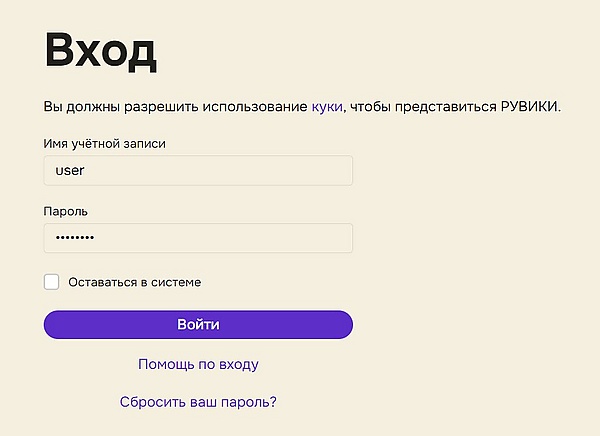Place cursor on the "user" text
600x436 pixels.
[x=70, y=170]
